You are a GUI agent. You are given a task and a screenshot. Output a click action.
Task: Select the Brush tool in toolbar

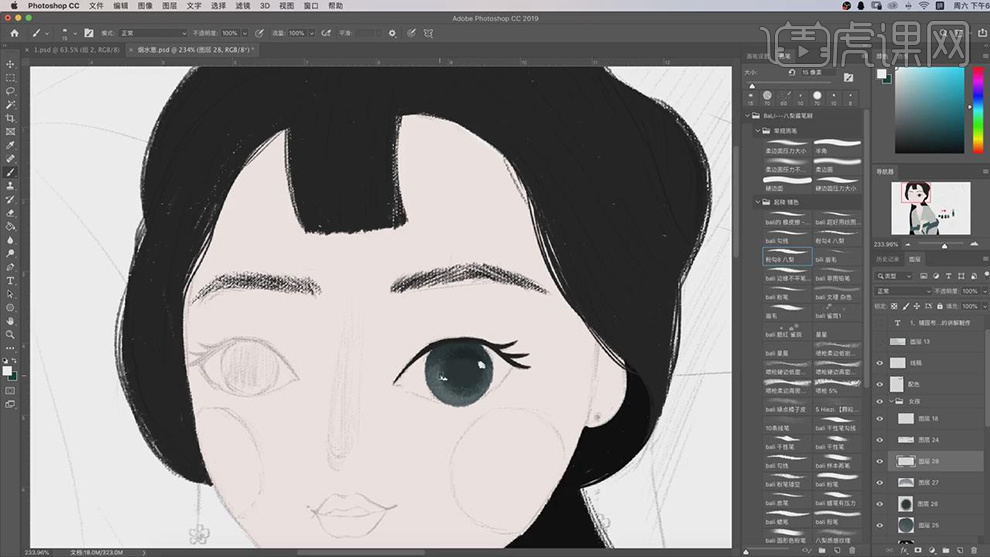pos(10,172)
